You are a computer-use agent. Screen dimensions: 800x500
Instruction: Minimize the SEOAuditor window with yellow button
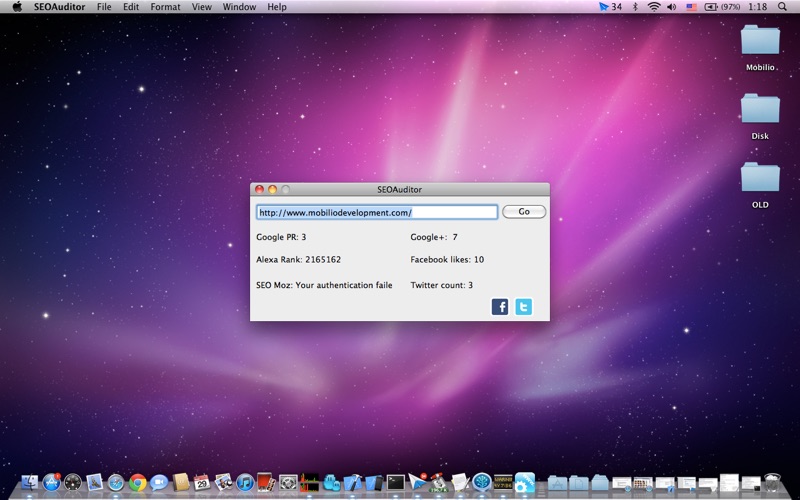[x=272, y=189]
